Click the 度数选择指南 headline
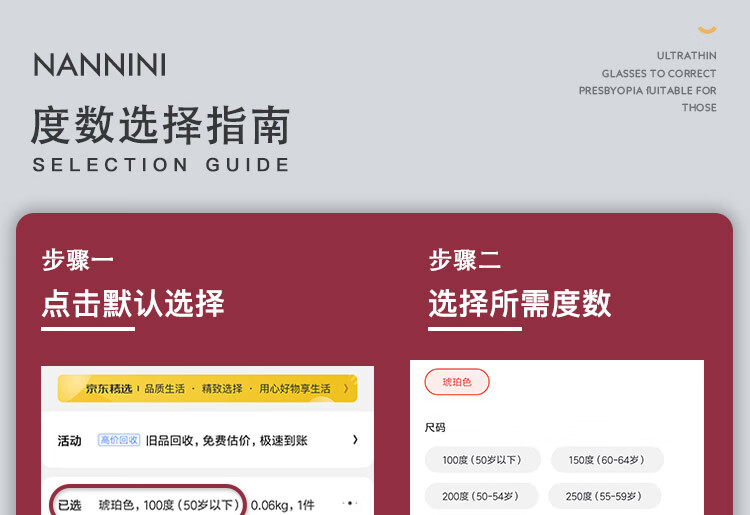Screen dimensions: 750x515 (x=160, y=127)
